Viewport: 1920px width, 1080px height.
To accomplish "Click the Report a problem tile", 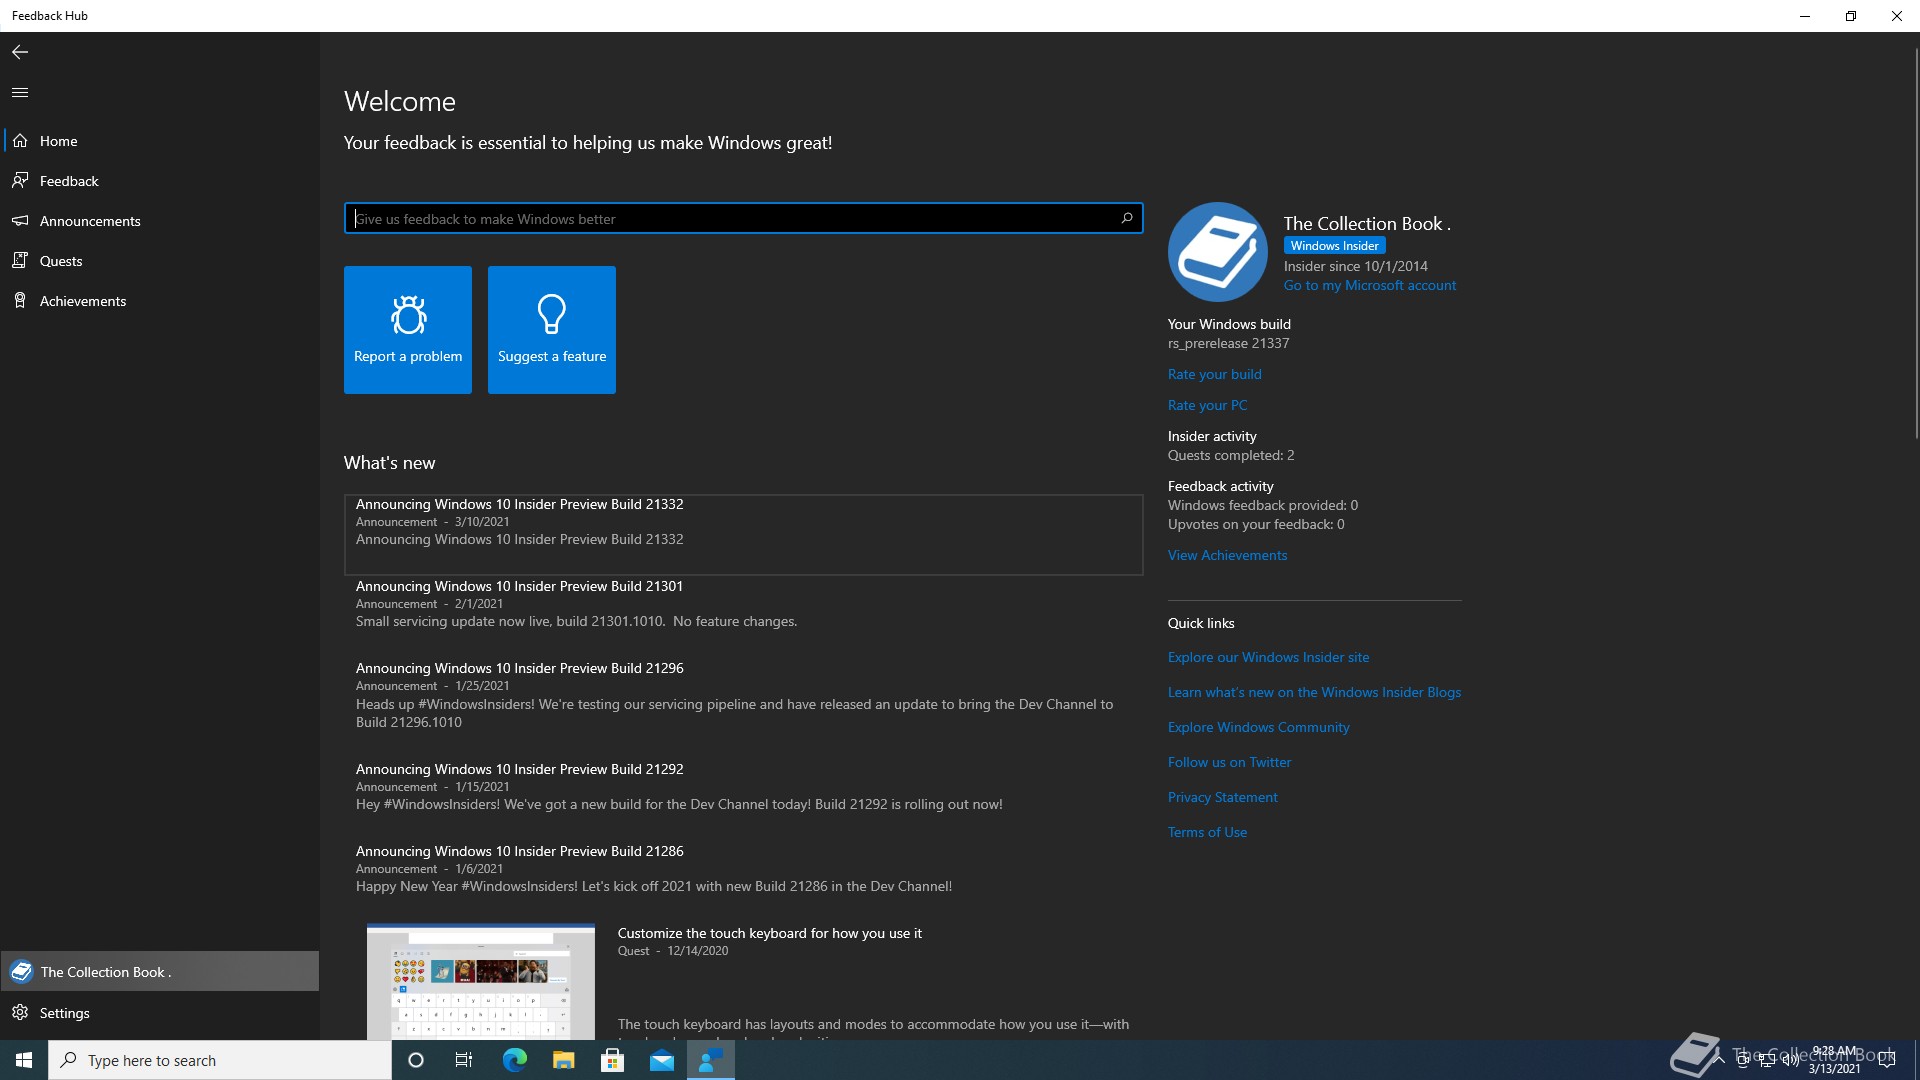I will pyautogui.click(x=408, y=330).
